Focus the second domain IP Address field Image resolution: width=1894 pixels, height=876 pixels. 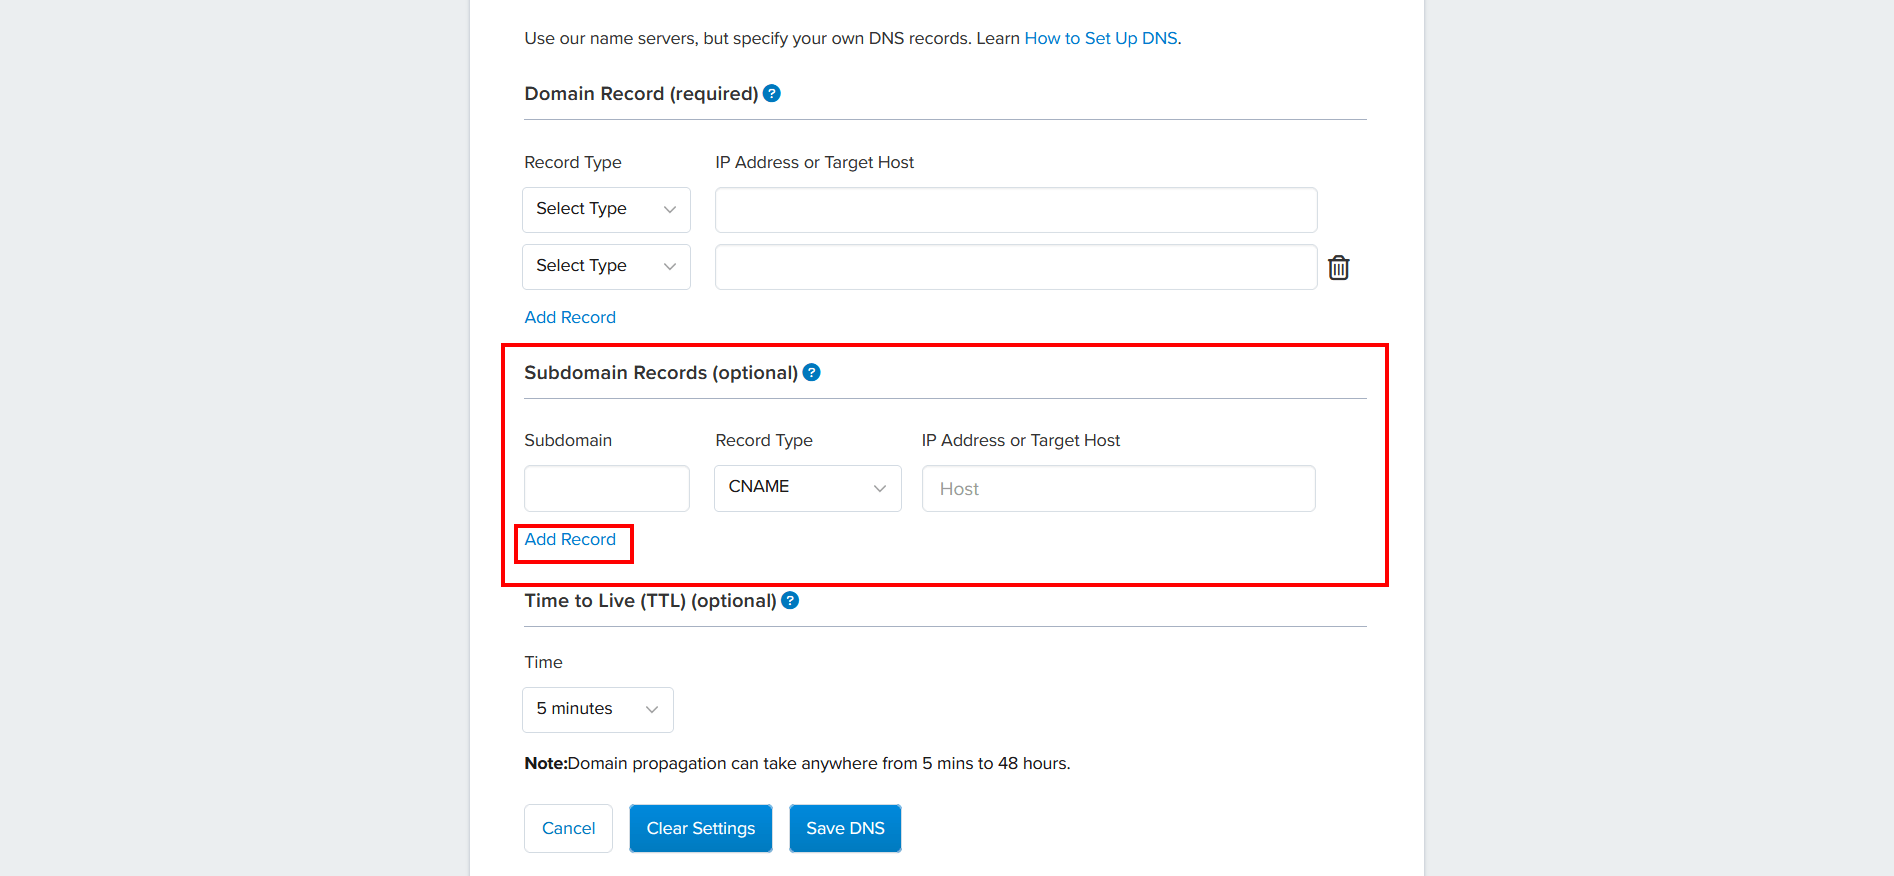[1015, 266]
